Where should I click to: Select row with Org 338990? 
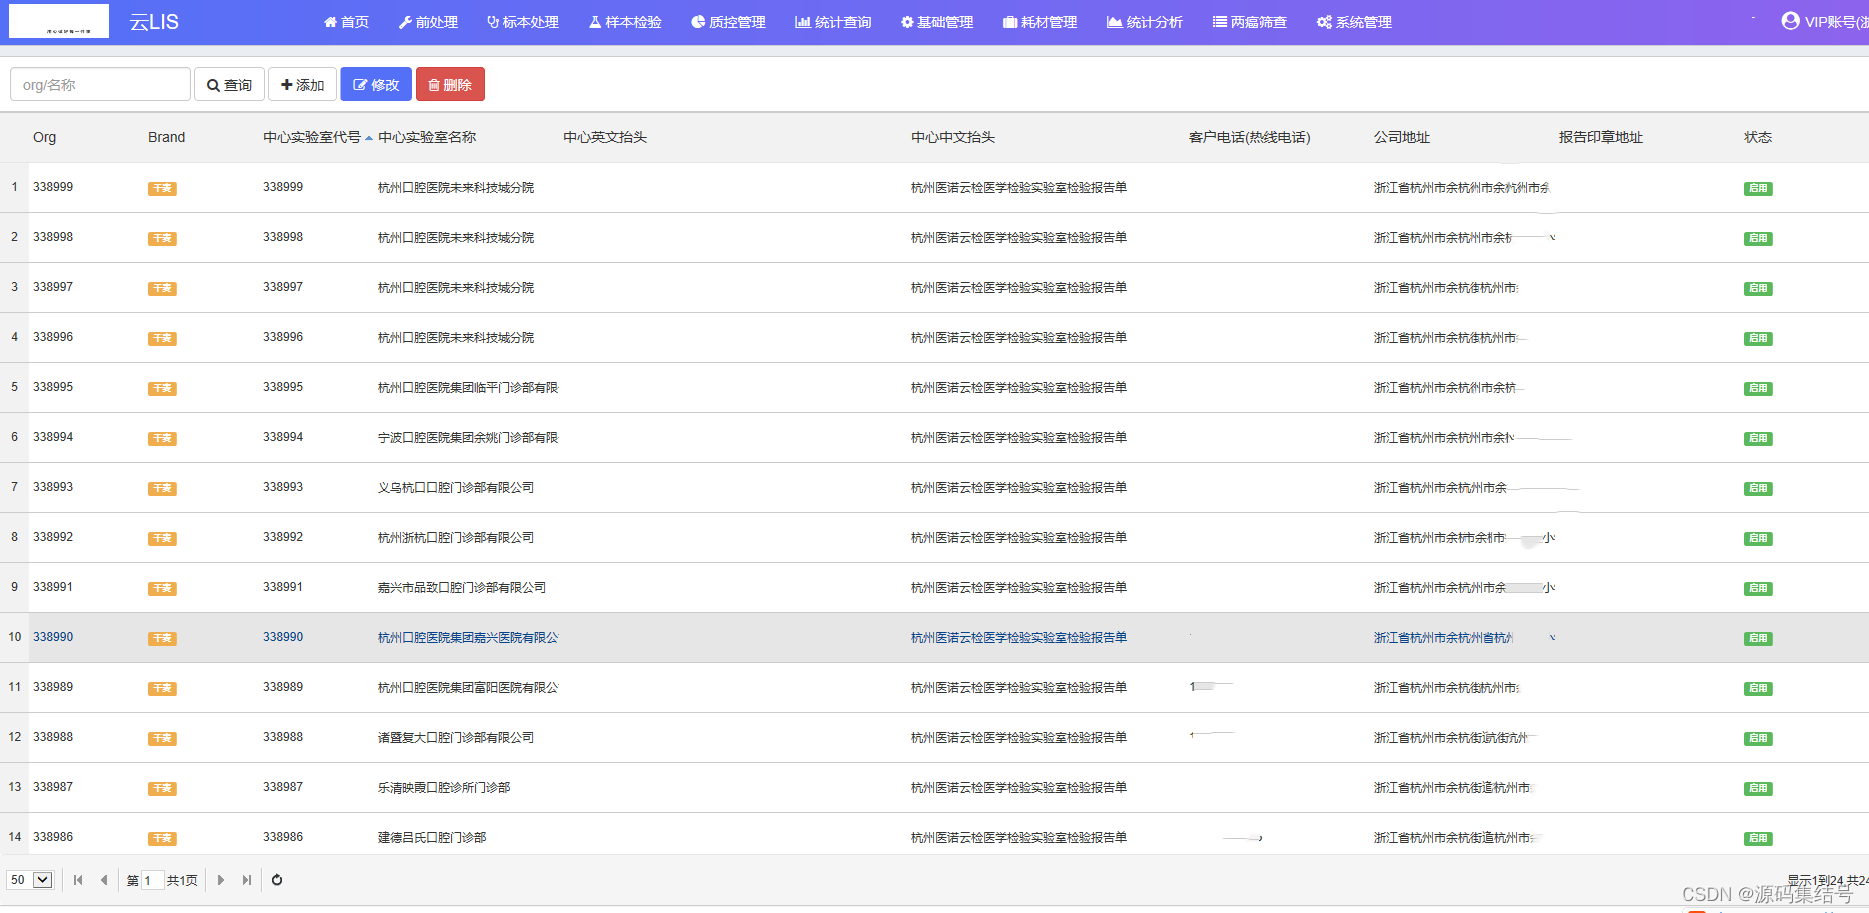934,637
